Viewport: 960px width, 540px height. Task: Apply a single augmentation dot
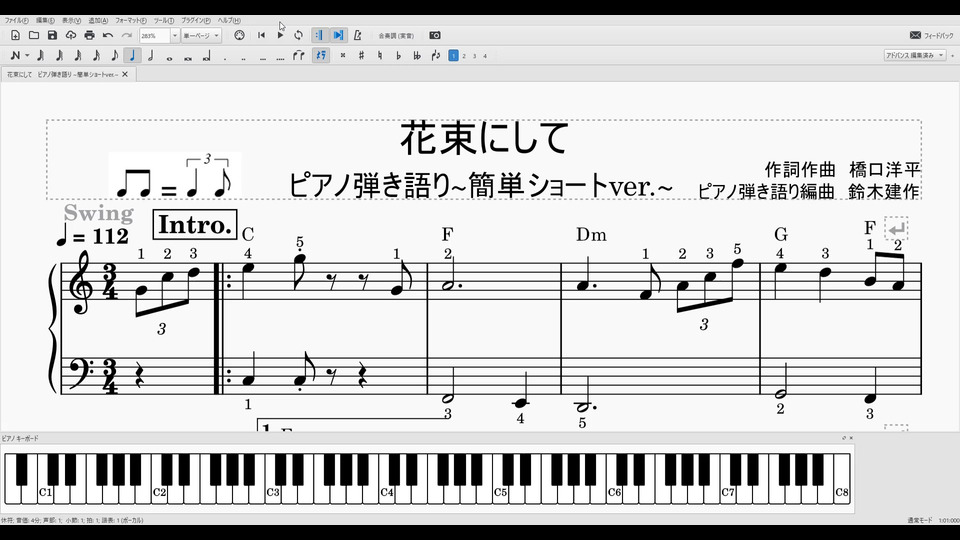(x=225, y=59)
